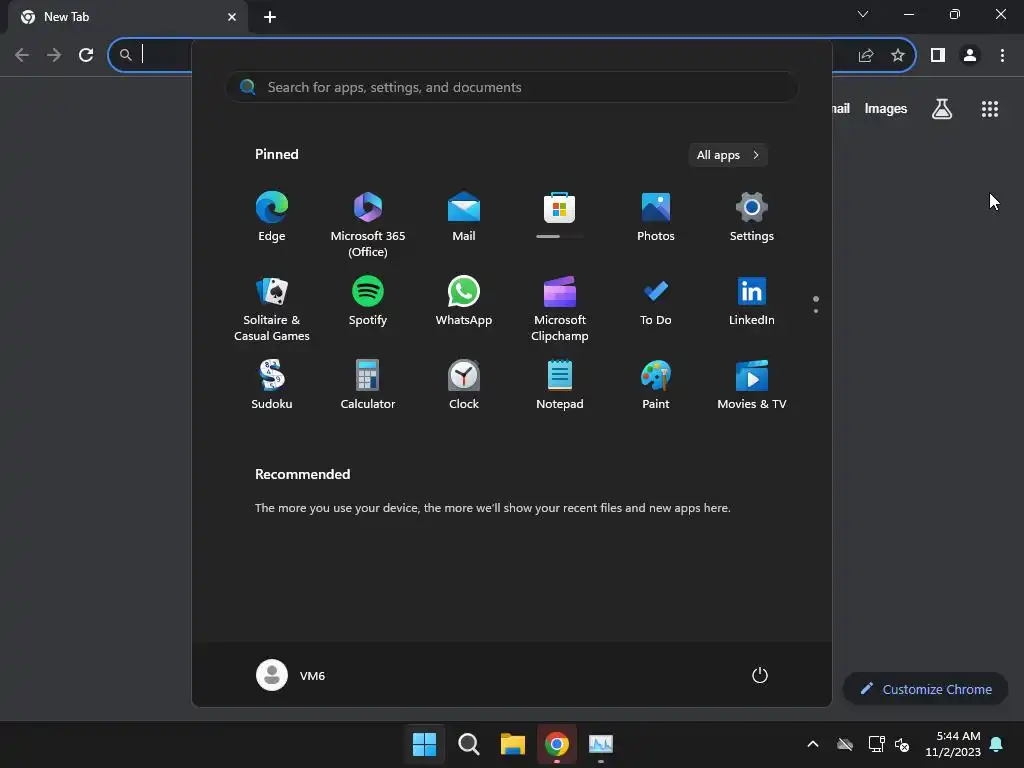Open Chrome tab search chevron
This screenshot has height=768, width=1024.
click(x=863, y=14)
